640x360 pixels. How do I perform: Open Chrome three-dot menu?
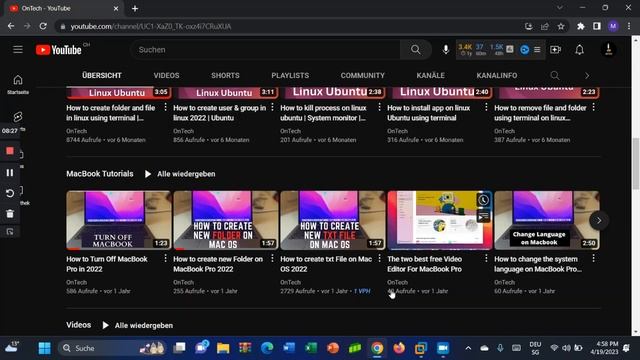tap(629, 27)
